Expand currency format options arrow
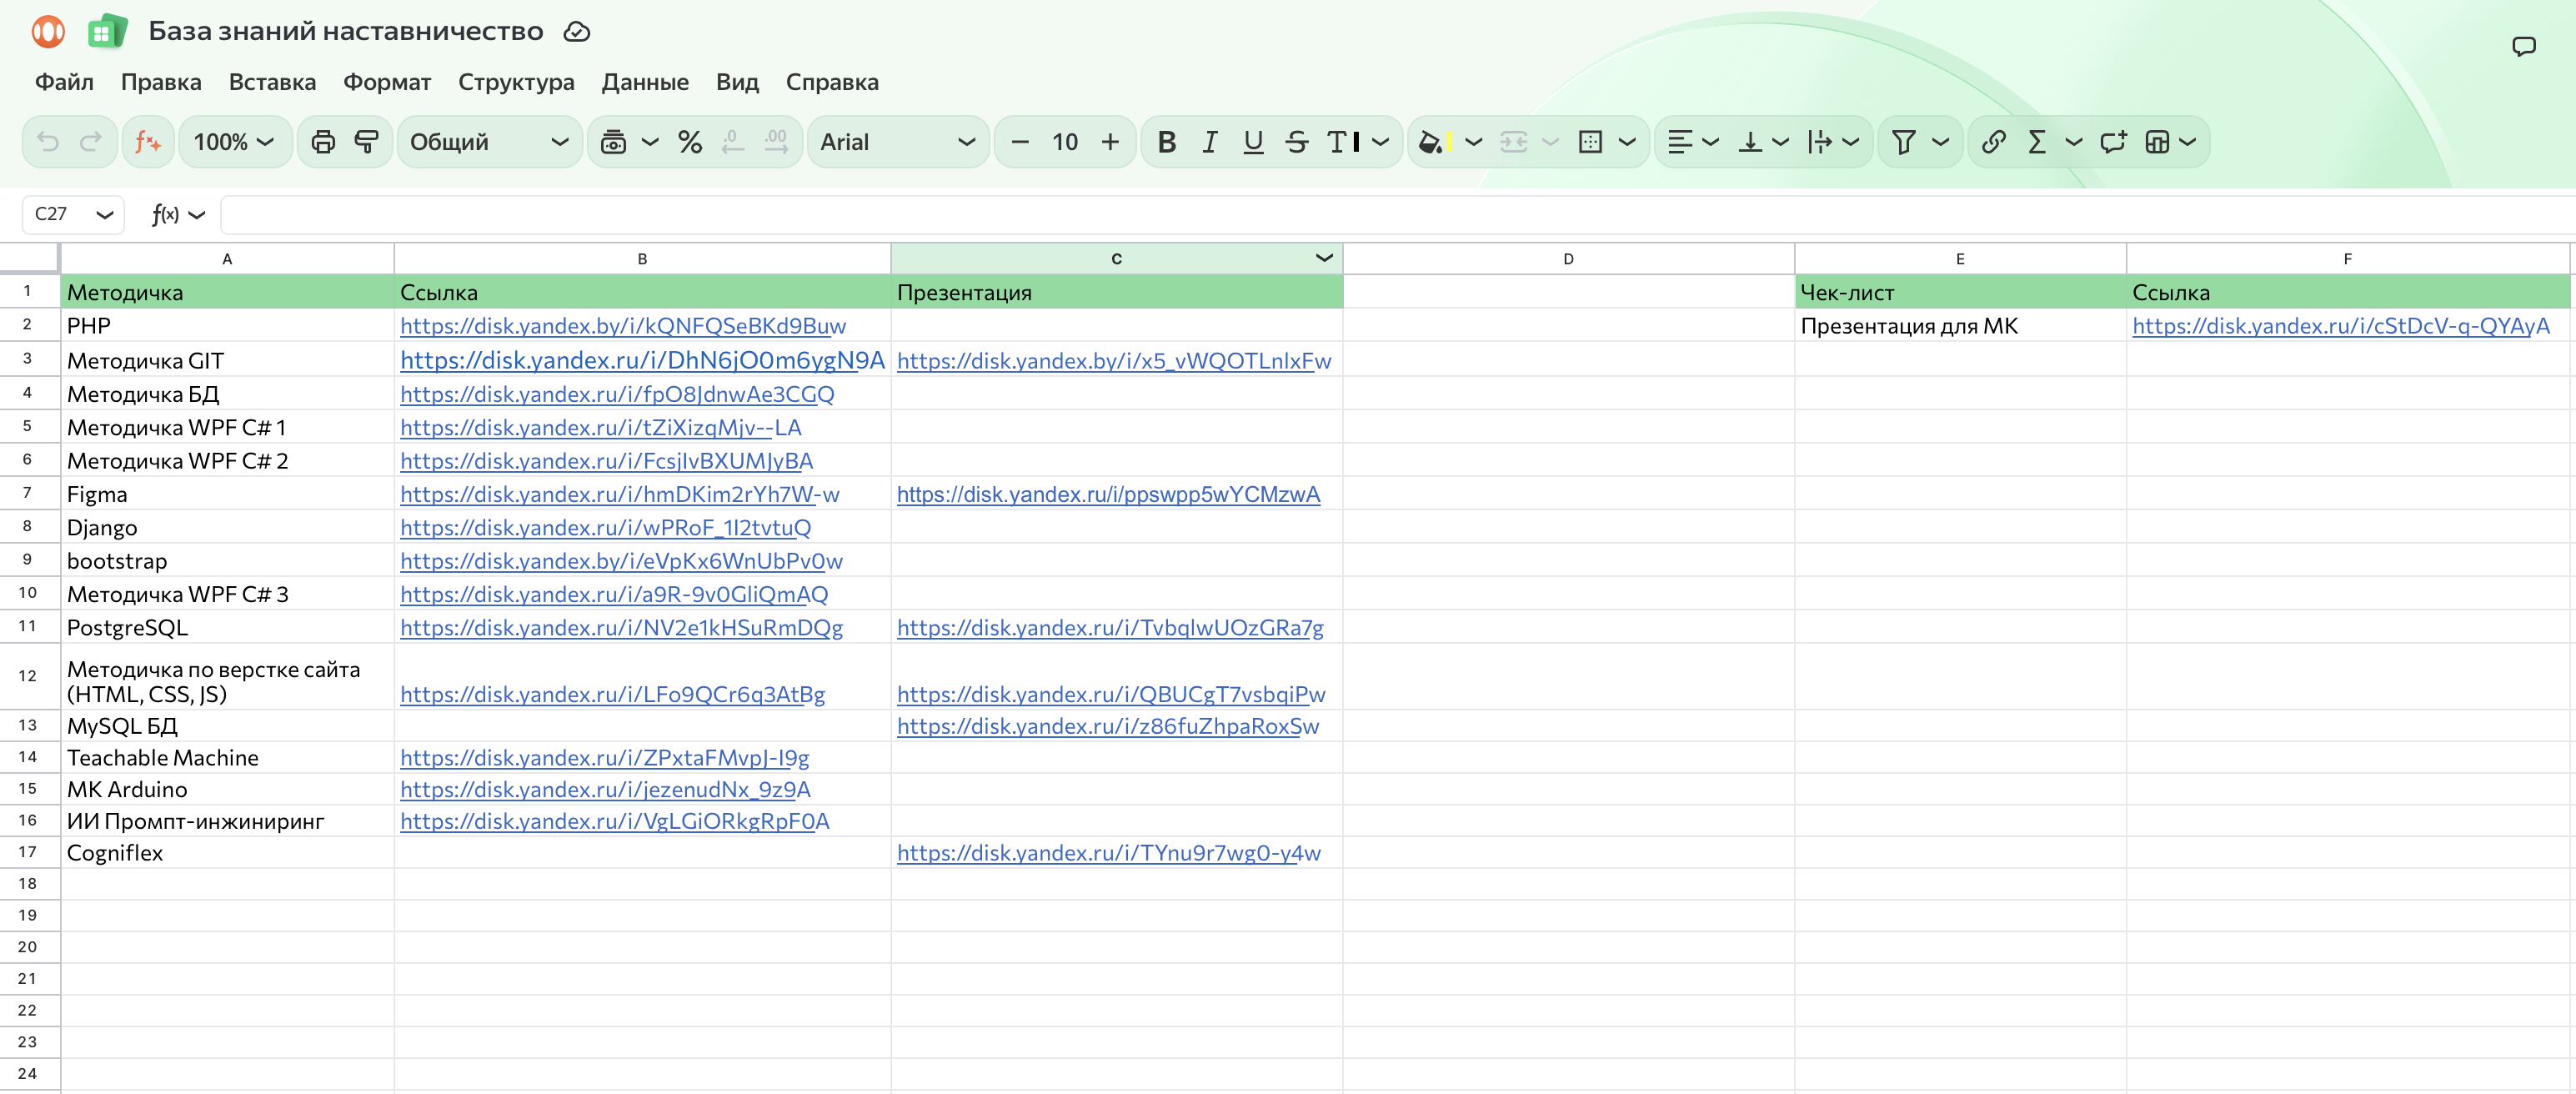The image size is (2576, 1094). click(x=650, y=142)
